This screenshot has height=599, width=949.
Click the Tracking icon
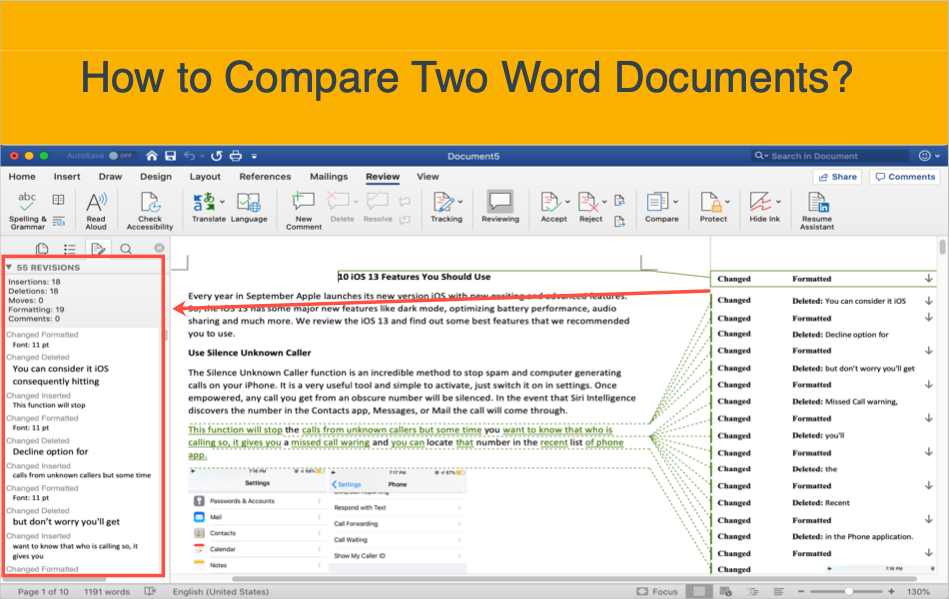pyautogui.click(x=442, y=201)
